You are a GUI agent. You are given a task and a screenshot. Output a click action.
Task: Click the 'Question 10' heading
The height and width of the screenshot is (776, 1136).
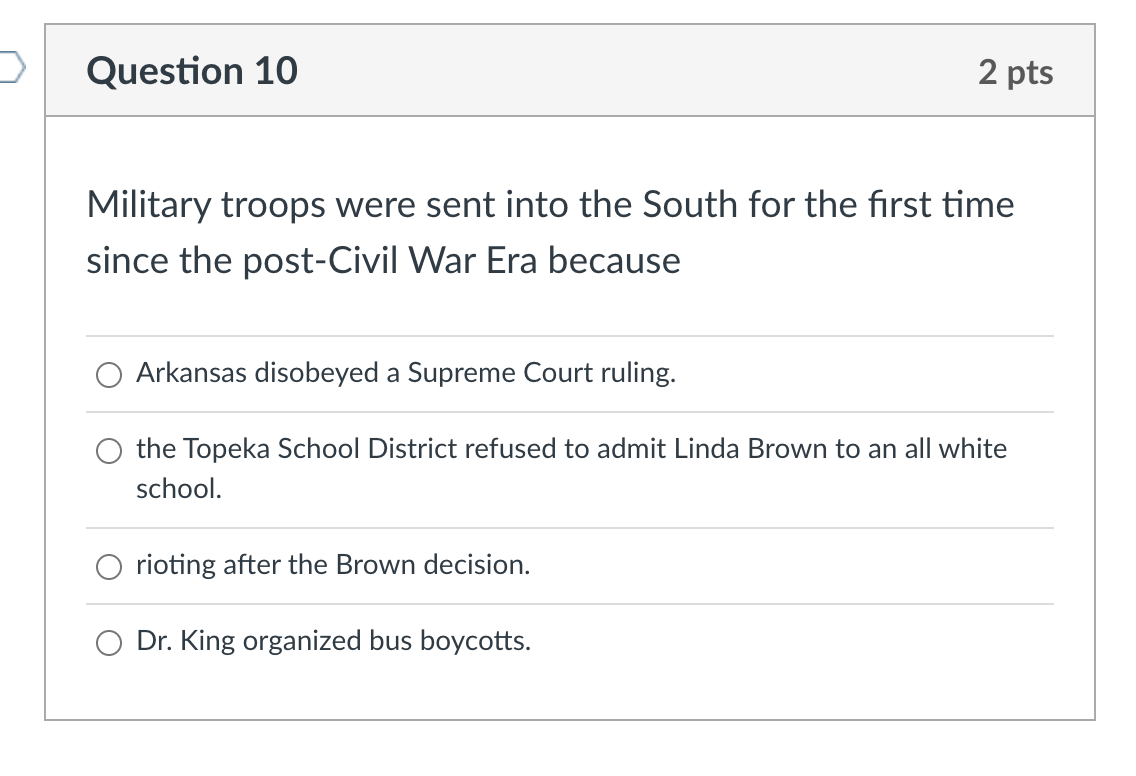(x=192, y=71)
